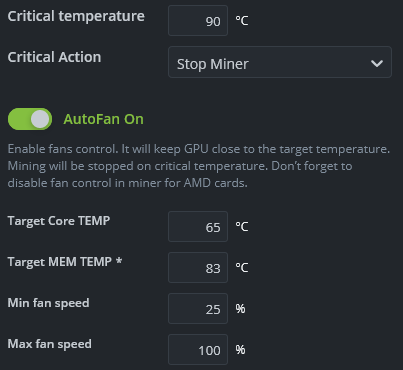Click the % unit beside Min fan speed
The image size is (403, 370).
(240, 309)
